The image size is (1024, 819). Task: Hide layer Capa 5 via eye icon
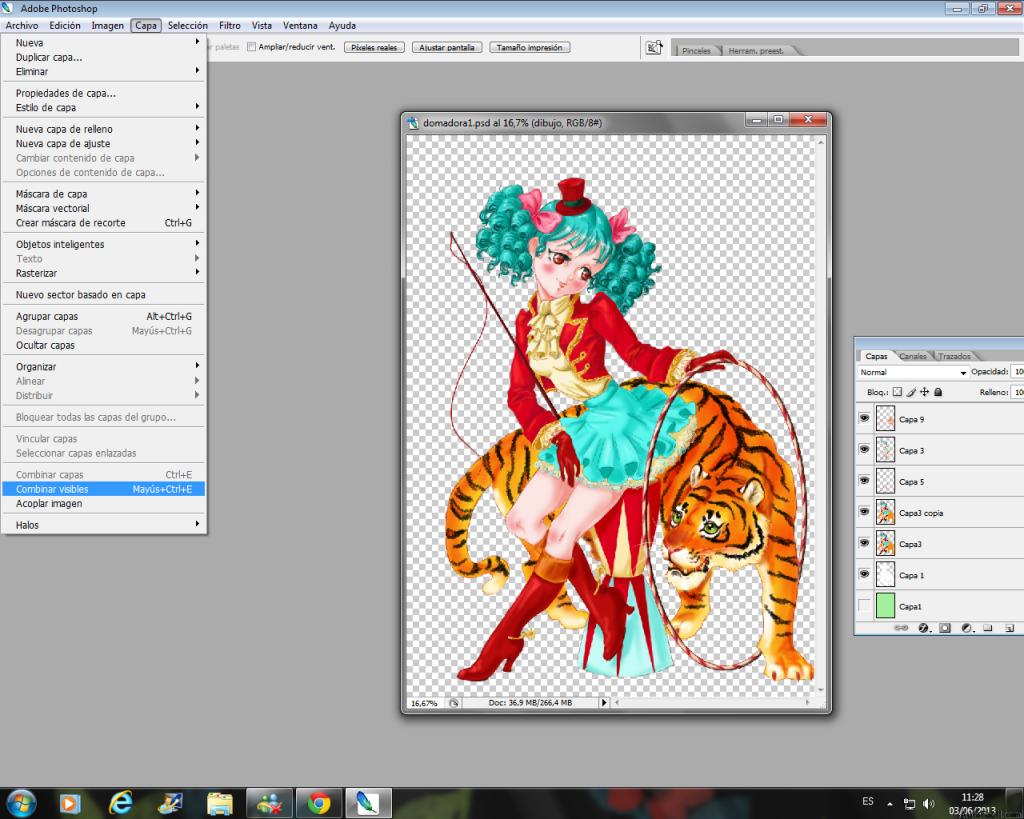click(x=864, y=481)
